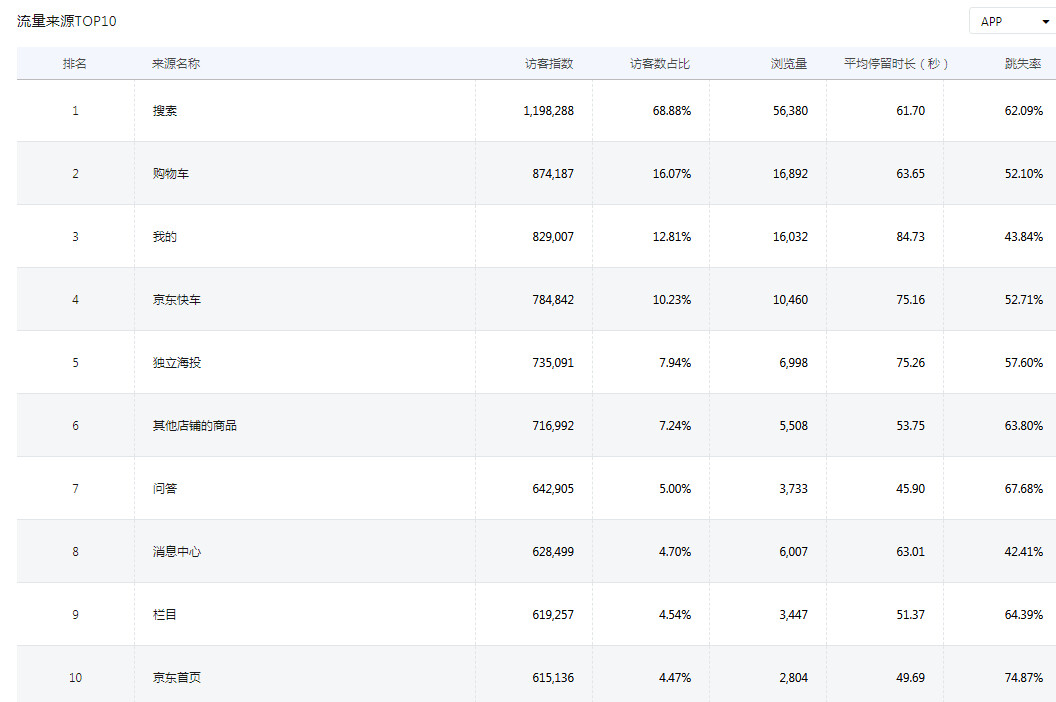Click page views value 2,804
1056x702 pixels.
click(x=793, y=678)
